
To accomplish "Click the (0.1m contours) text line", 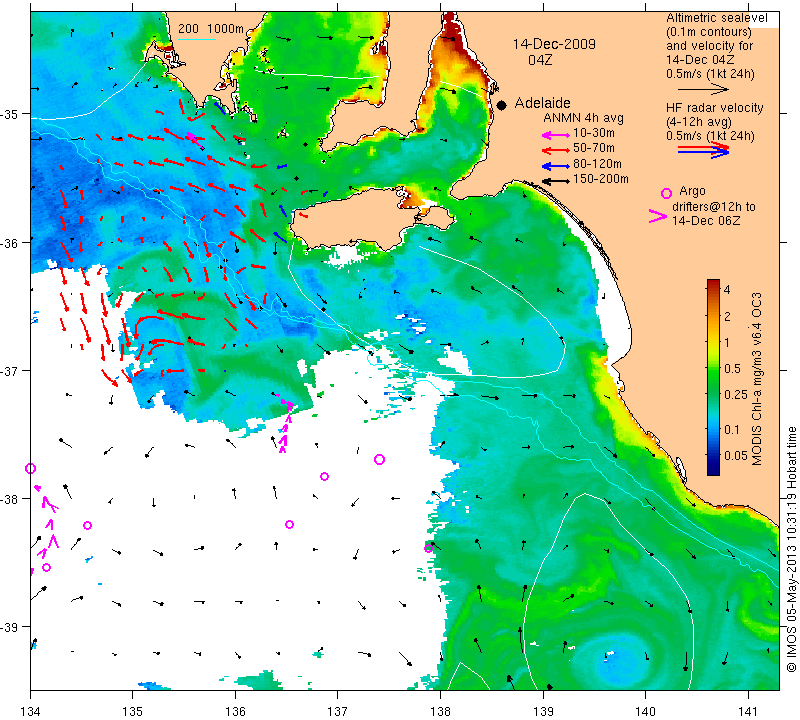I will click(709, 32).
